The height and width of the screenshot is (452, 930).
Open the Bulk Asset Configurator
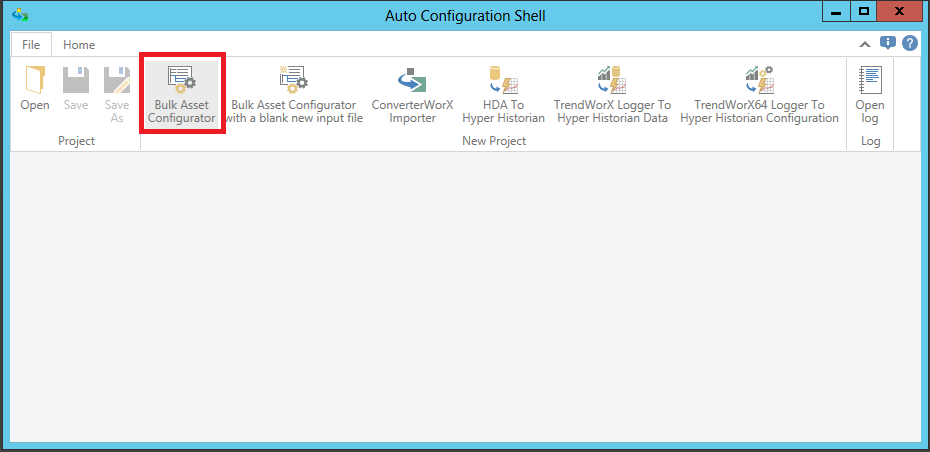[181, 95]
